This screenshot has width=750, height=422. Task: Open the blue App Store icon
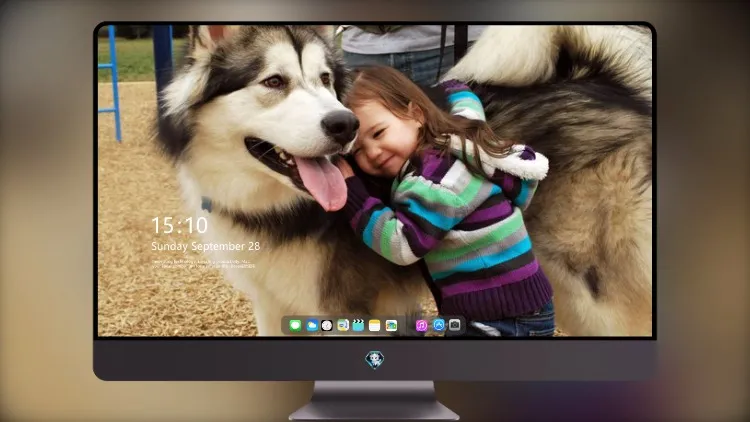coord(439,325)
